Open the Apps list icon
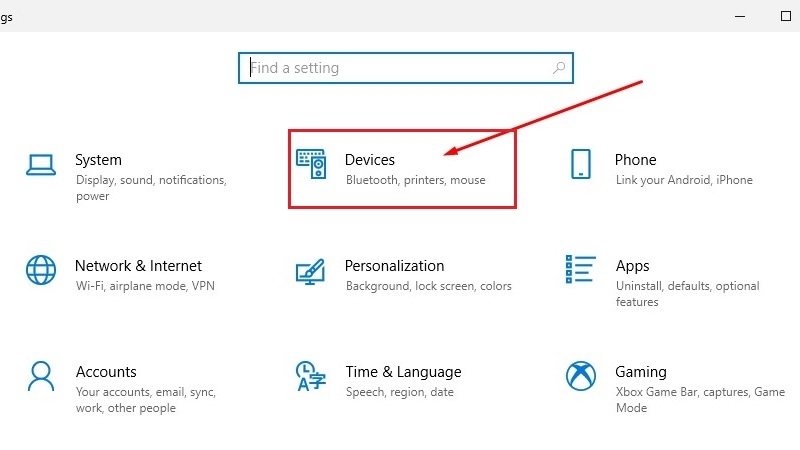 [x=581, y=269]
